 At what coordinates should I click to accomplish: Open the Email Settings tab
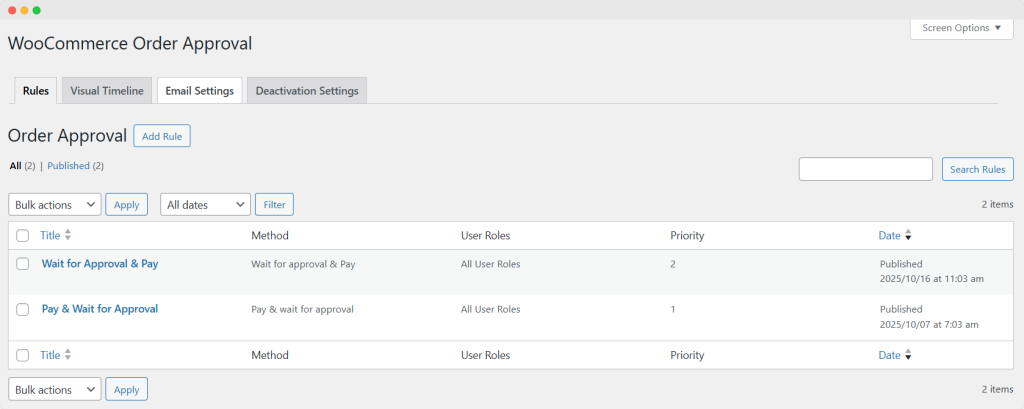click(200, 91)
